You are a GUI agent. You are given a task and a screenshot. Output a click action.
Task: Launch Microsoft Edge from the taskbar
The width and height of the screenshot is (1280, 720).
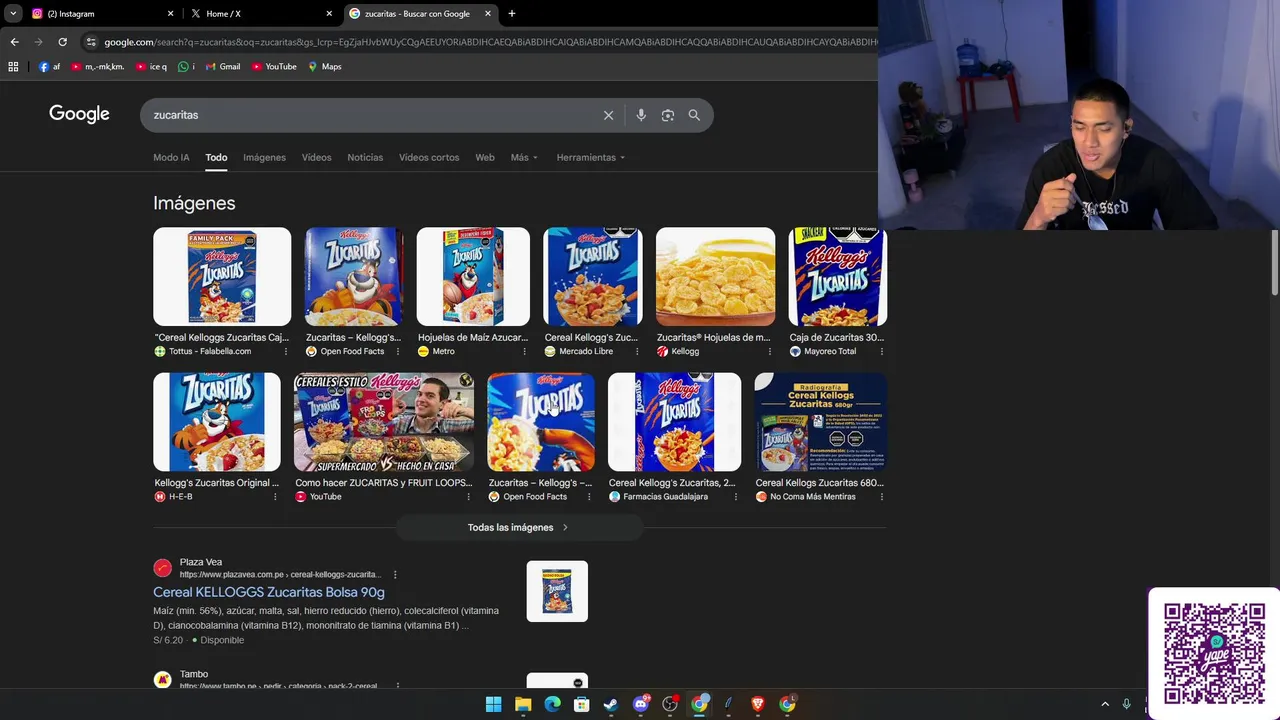pos(552,704)
